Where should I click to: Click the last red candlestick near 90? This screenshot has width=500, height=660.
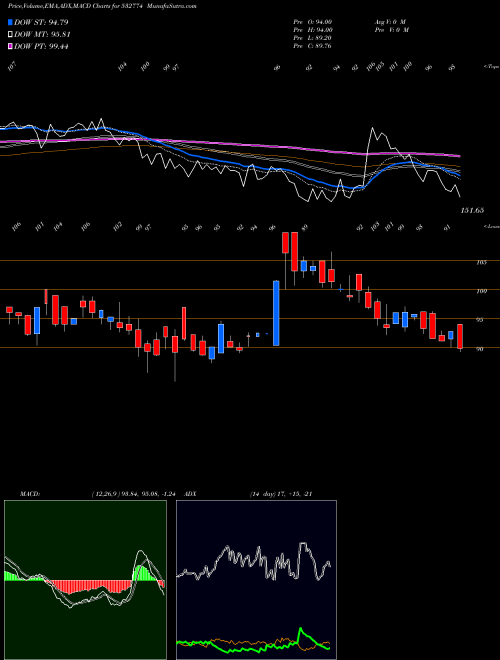click(x=460, y=337)
